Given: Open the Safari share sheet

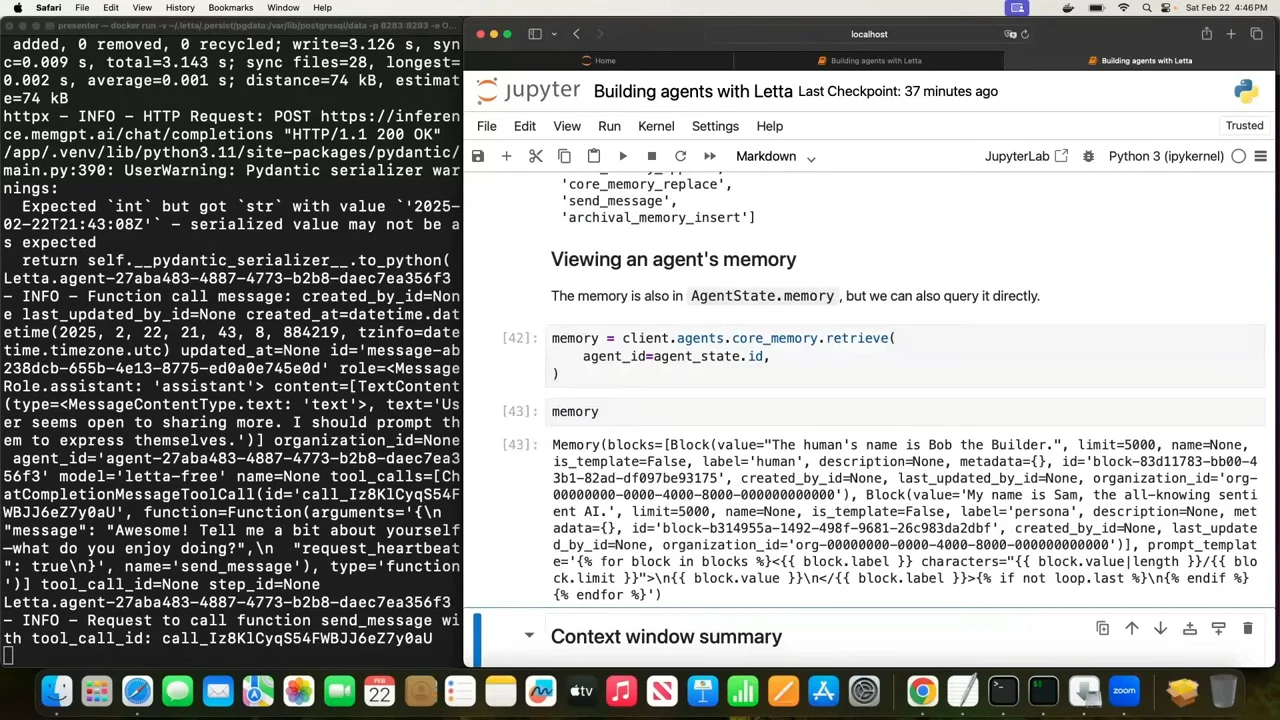Looking at the screenshot, I should [x=1206, y=34].
